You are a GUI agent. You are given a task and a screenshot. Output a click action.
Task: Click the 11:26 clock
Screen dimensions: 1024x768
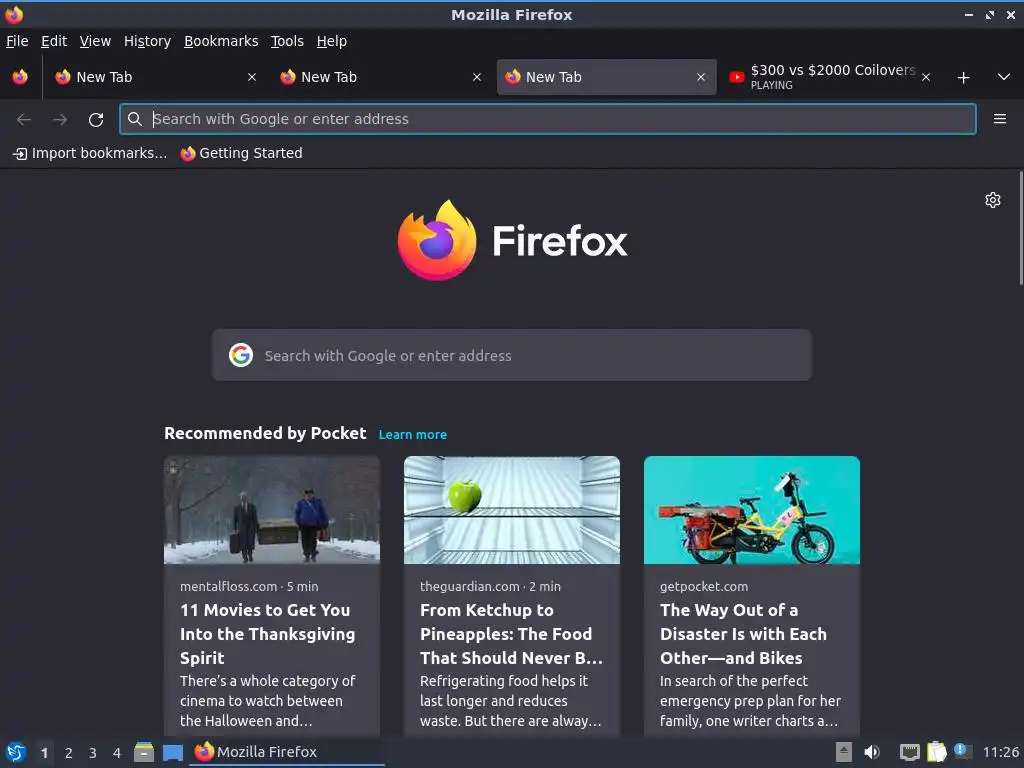click(1000, 752)
